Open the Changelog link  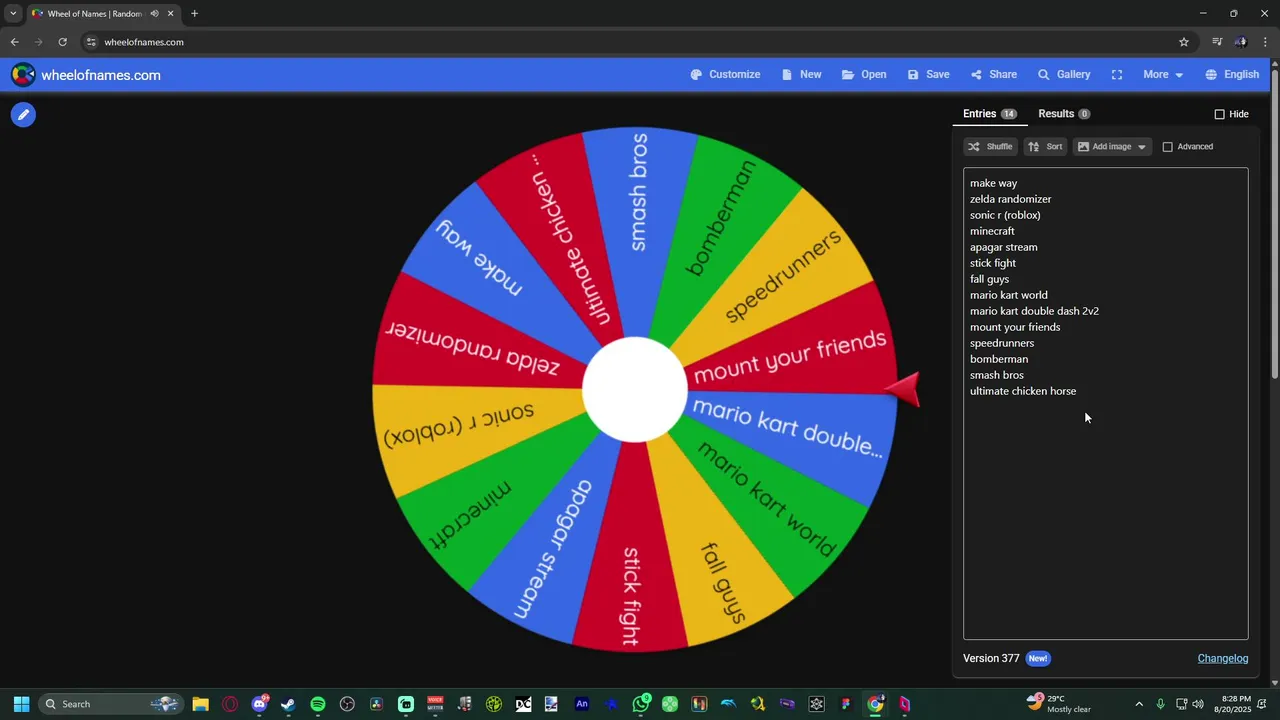1223,658
